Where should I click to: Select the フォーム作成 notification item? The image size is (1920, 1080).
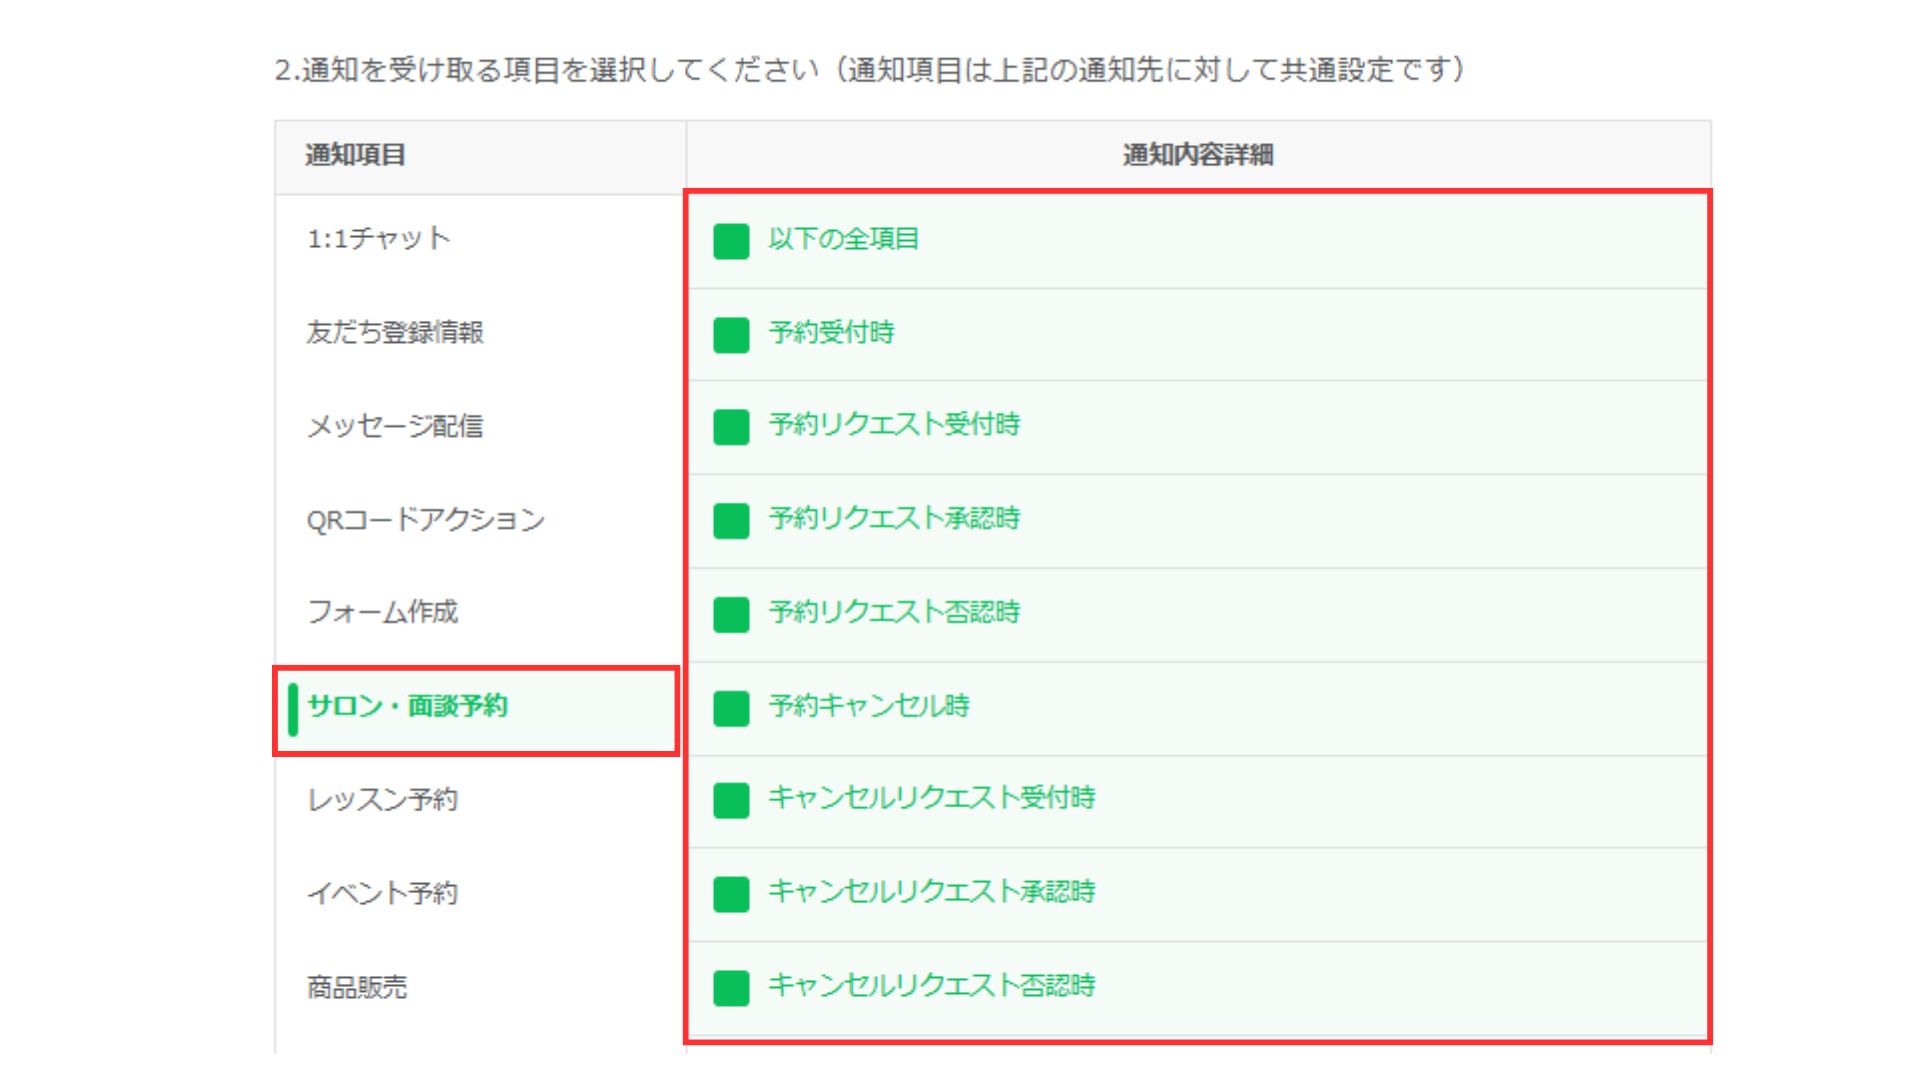382,612
